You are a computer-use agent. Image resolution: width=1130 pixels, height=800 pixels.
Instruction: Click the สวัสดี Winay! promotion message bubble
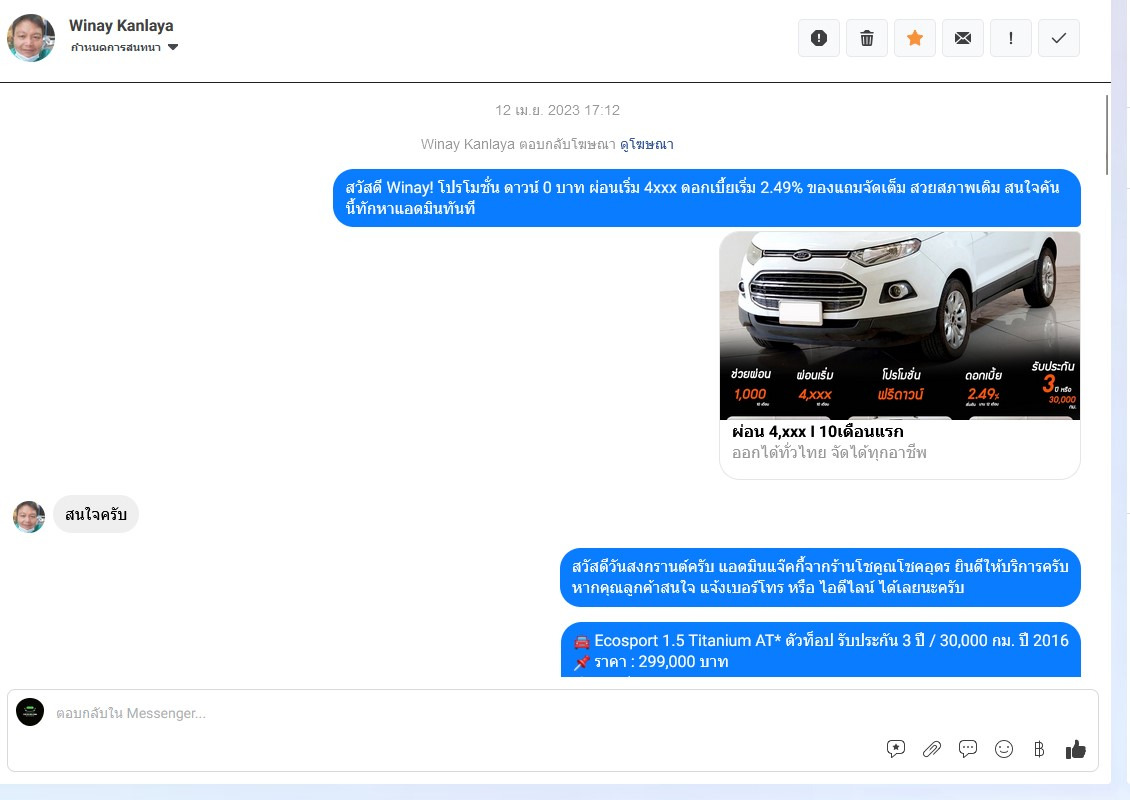point(707,198)
